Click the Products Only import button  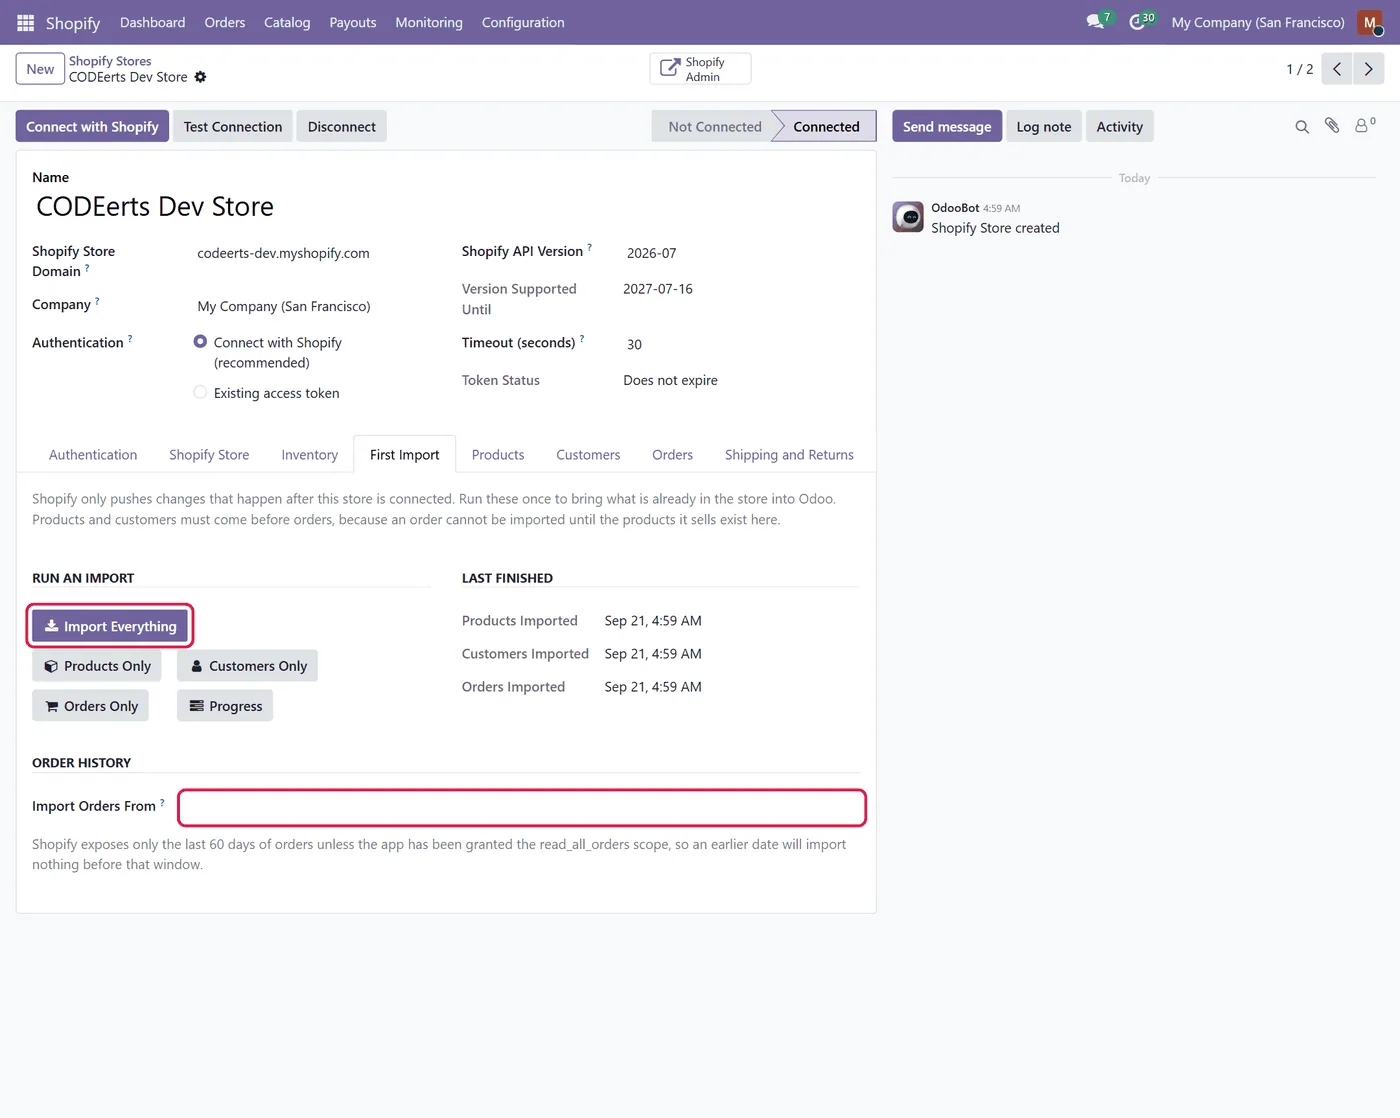click(97, 666)
